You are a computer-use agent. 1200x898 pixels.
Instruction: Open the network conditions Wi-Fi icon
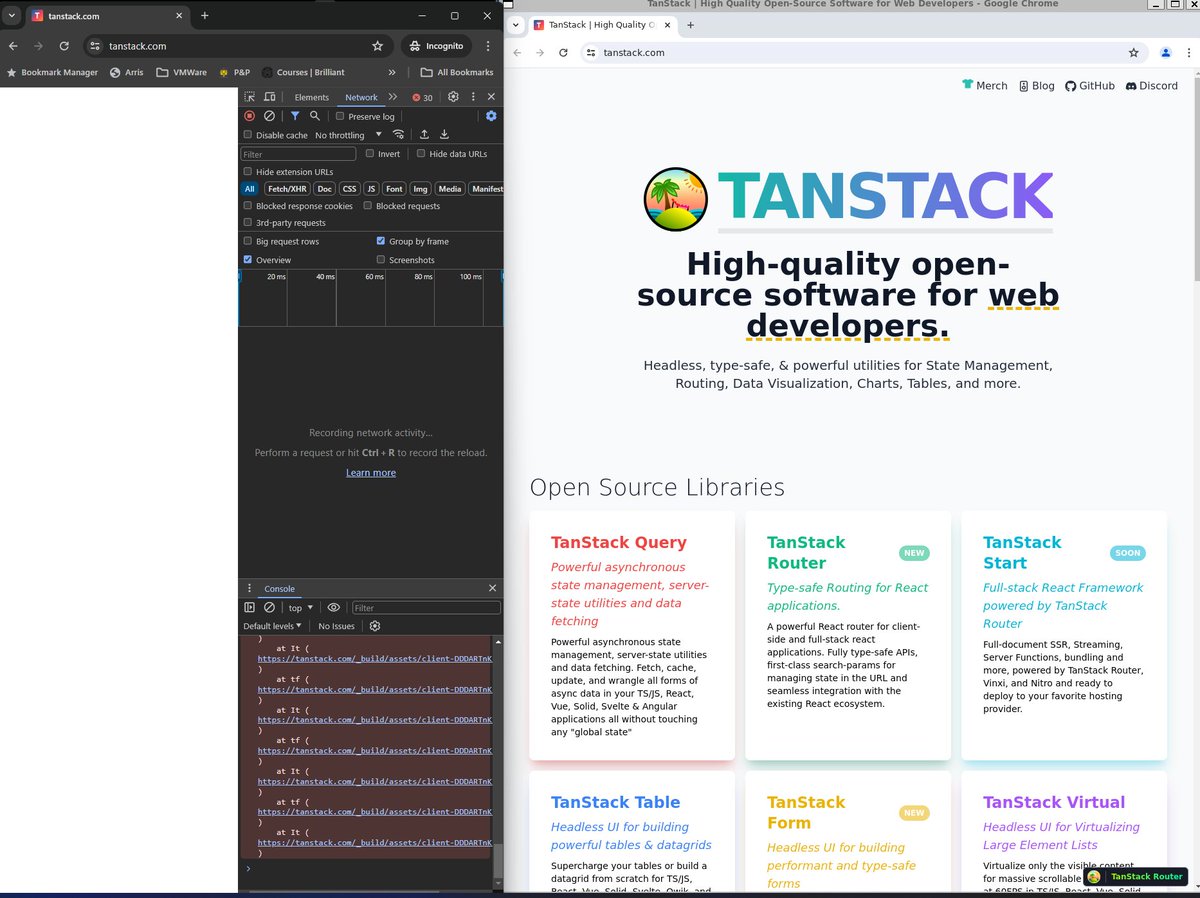click(x=398, y=135)
